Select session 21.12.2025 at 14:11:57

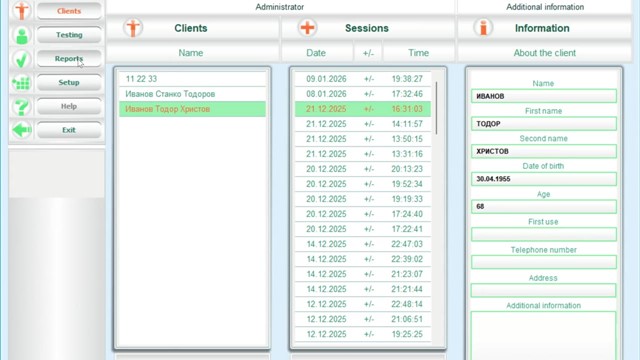click(363, 124)
